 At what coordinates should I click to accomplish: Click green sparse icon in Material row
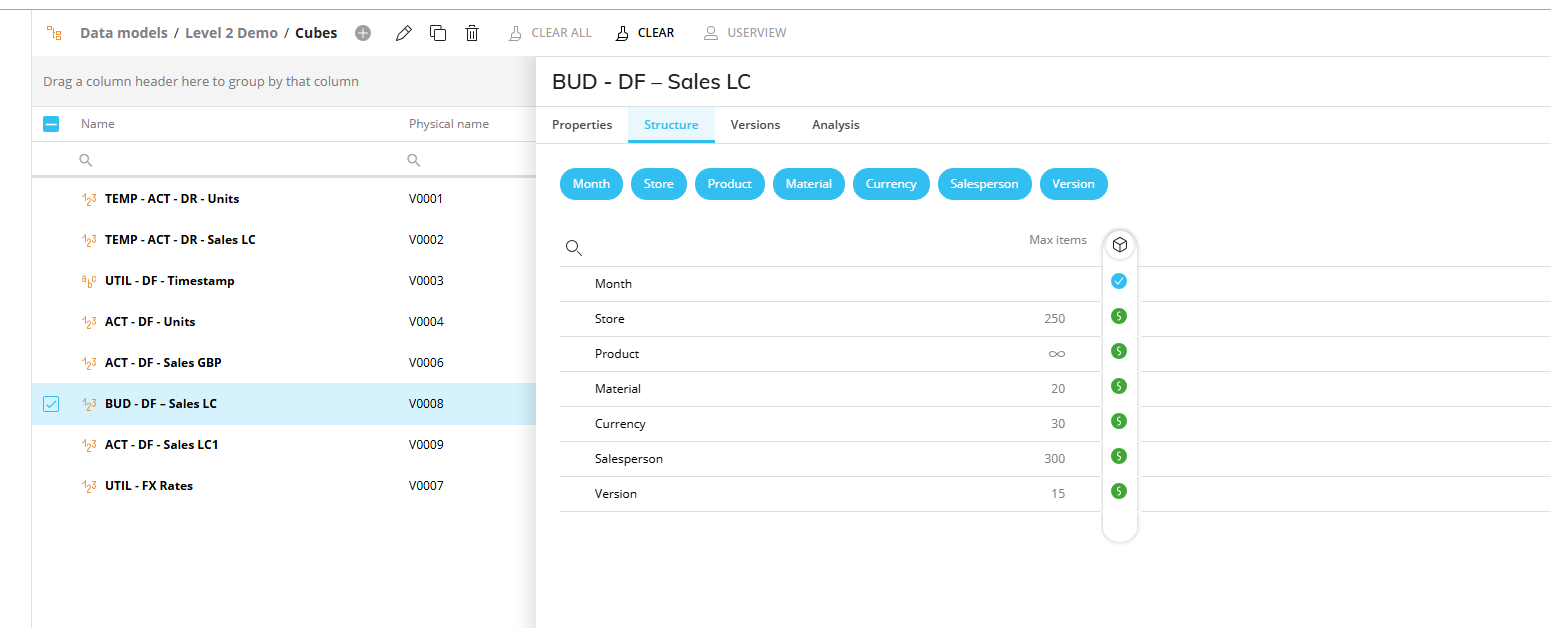coord(1119,386)
